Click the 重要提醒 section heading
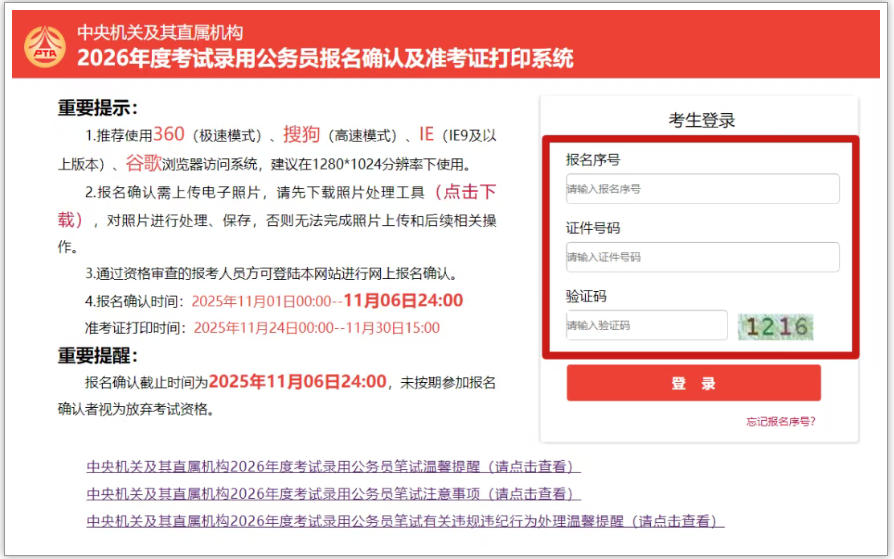 coord(97,355)
